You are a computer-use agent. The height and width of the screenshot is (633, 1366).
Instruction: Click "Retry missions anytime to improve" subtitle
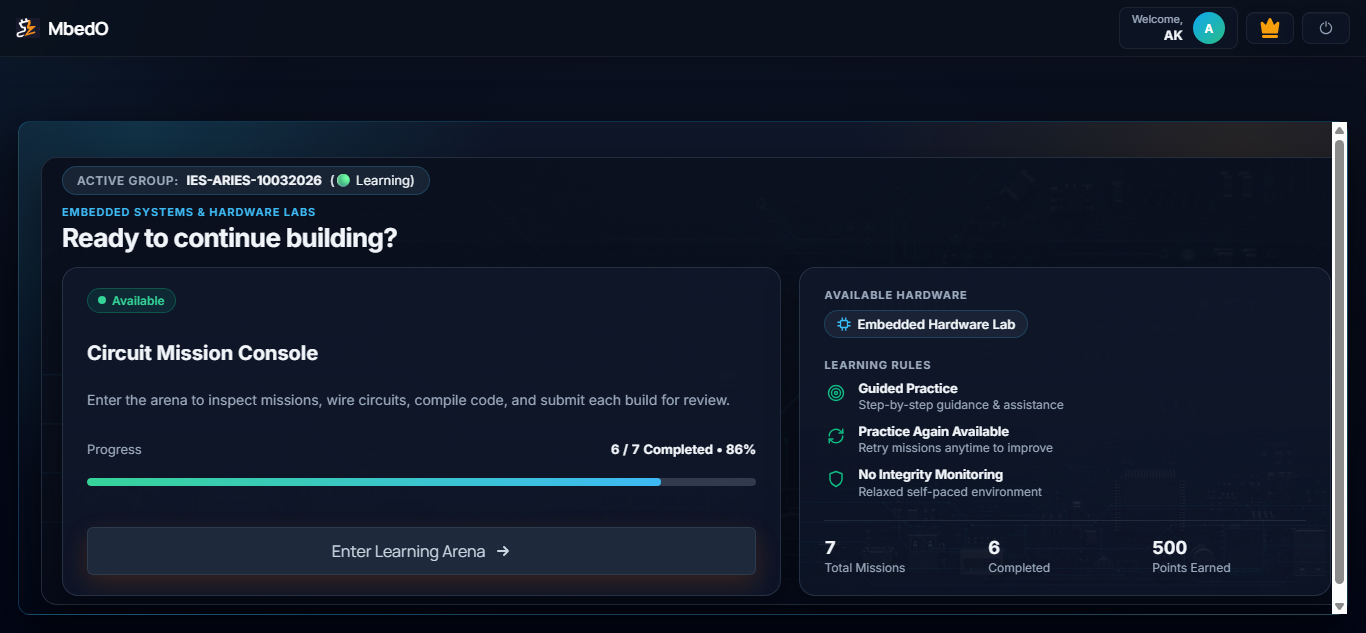tap(956, 448)
